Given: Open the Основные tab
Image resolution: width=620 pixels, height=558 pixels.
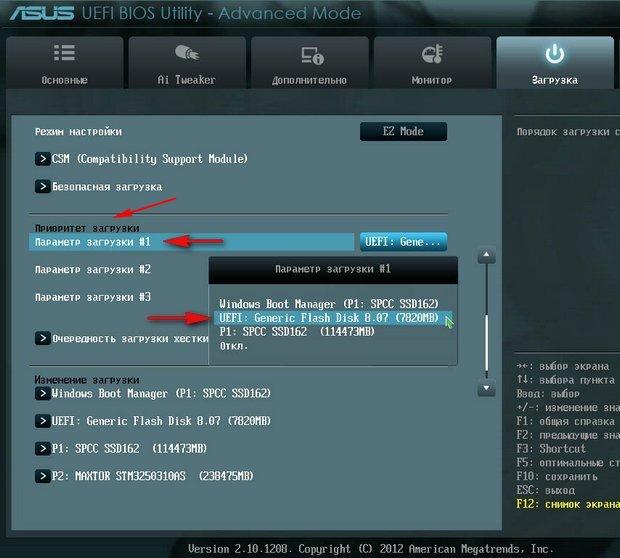Looking at the screenshot, I should click(x=64, y=62).
